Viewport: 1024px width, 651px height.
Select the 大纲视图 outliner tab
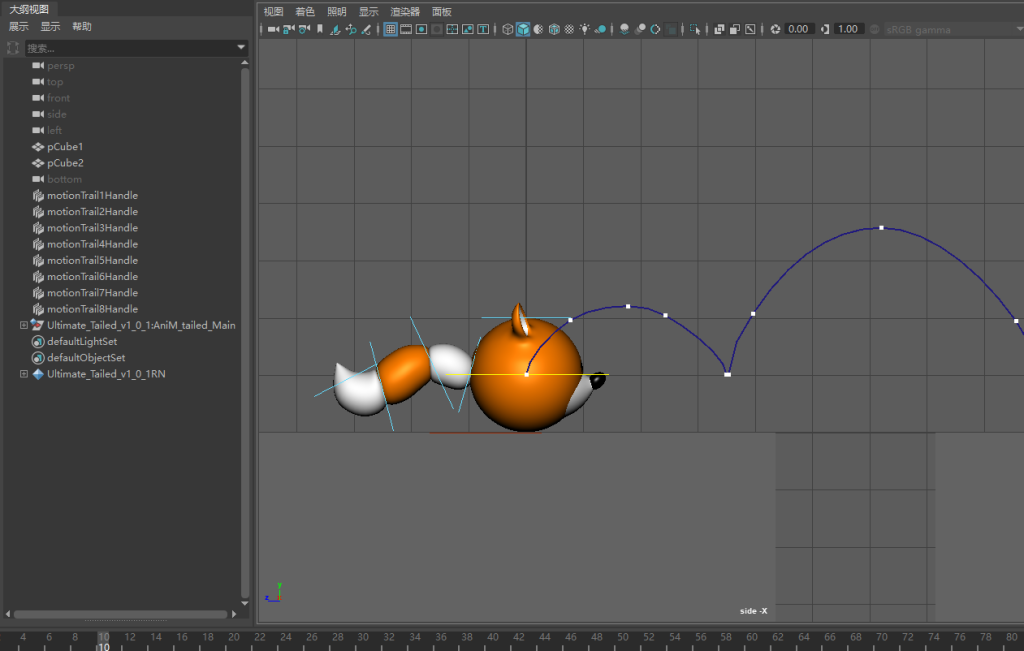tap(29, 9)
